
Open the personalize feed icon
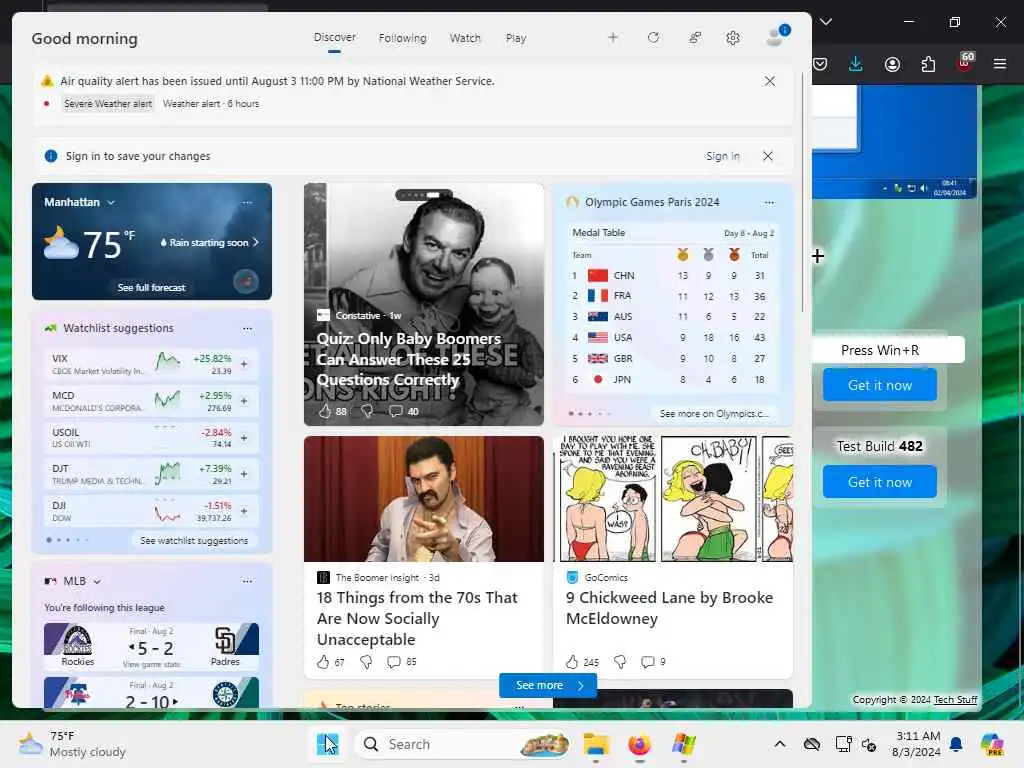tap(695, 38)
